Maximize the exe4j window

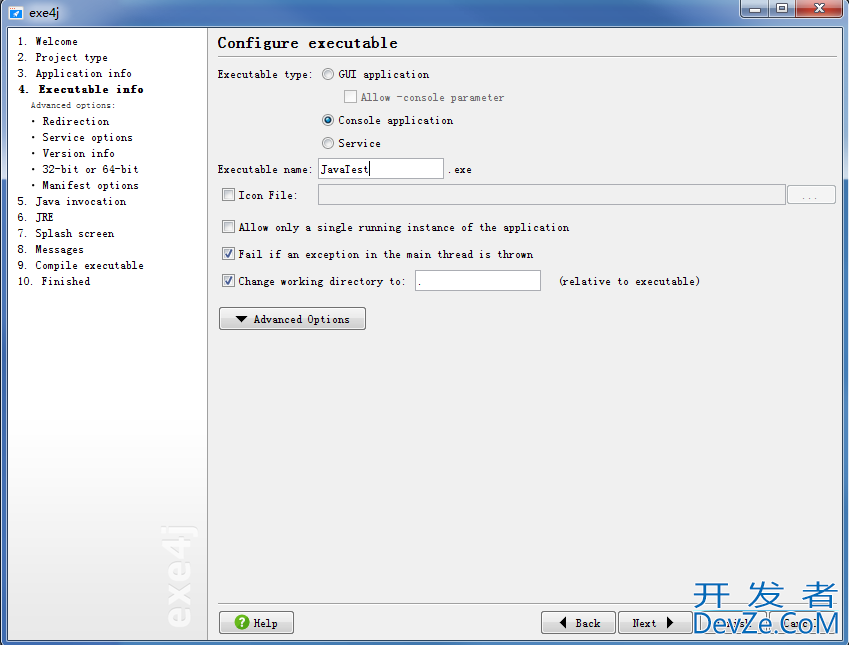(x=782, y=9)
